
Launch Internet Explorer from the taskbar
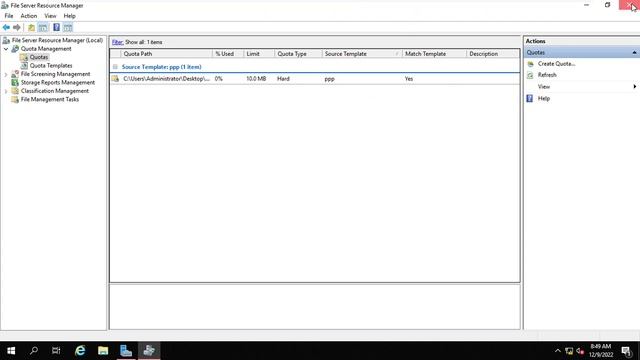click(80, 351)
